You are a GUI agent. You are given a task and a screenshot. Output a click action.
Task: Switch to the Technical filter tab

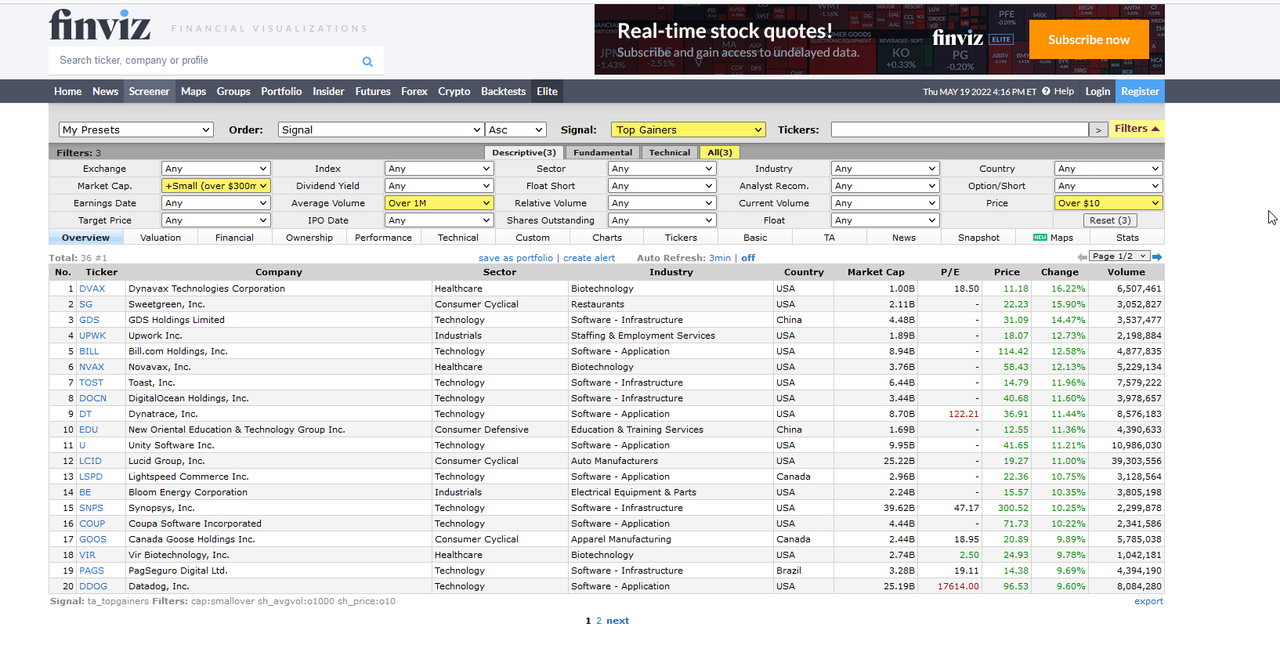[670, 153]
